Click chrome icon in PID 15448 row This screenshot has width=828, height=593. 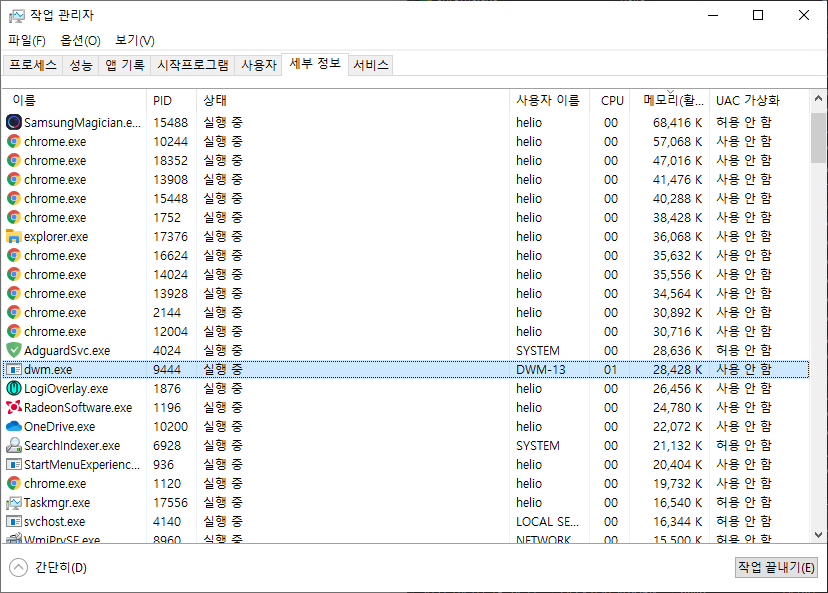pos(14,199)
